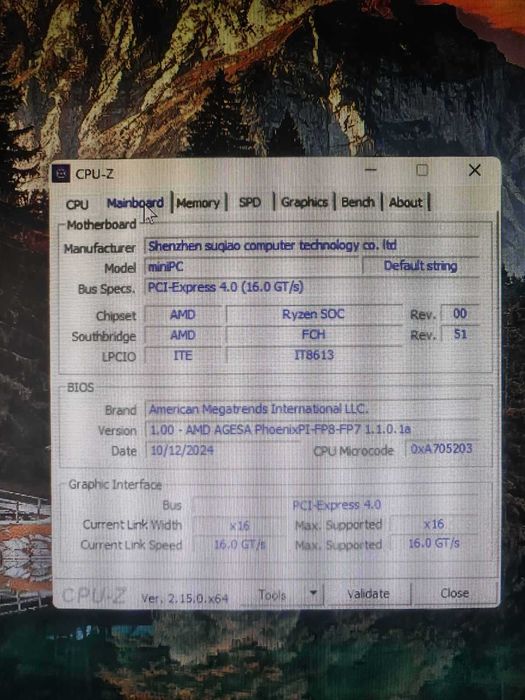
Task: Switch to the SPD tab
Action: click(250, 202)
